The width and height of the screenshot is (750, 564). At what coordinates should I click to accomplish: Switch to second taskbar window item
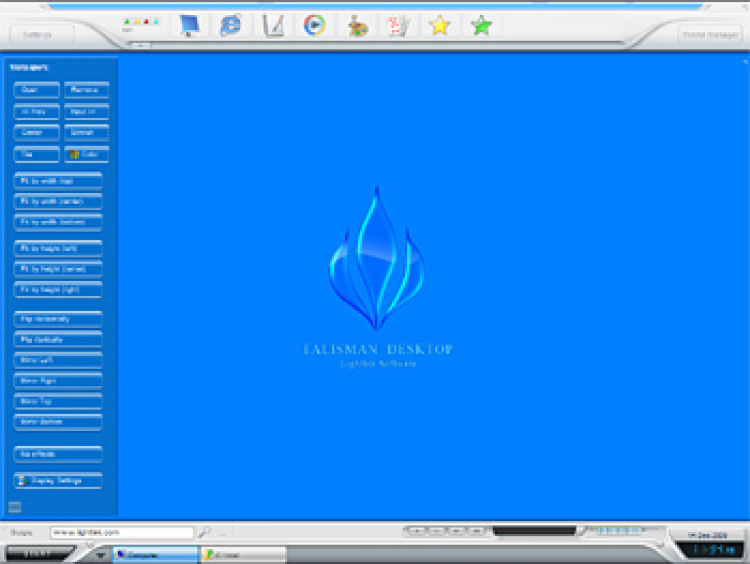(243, 555)
